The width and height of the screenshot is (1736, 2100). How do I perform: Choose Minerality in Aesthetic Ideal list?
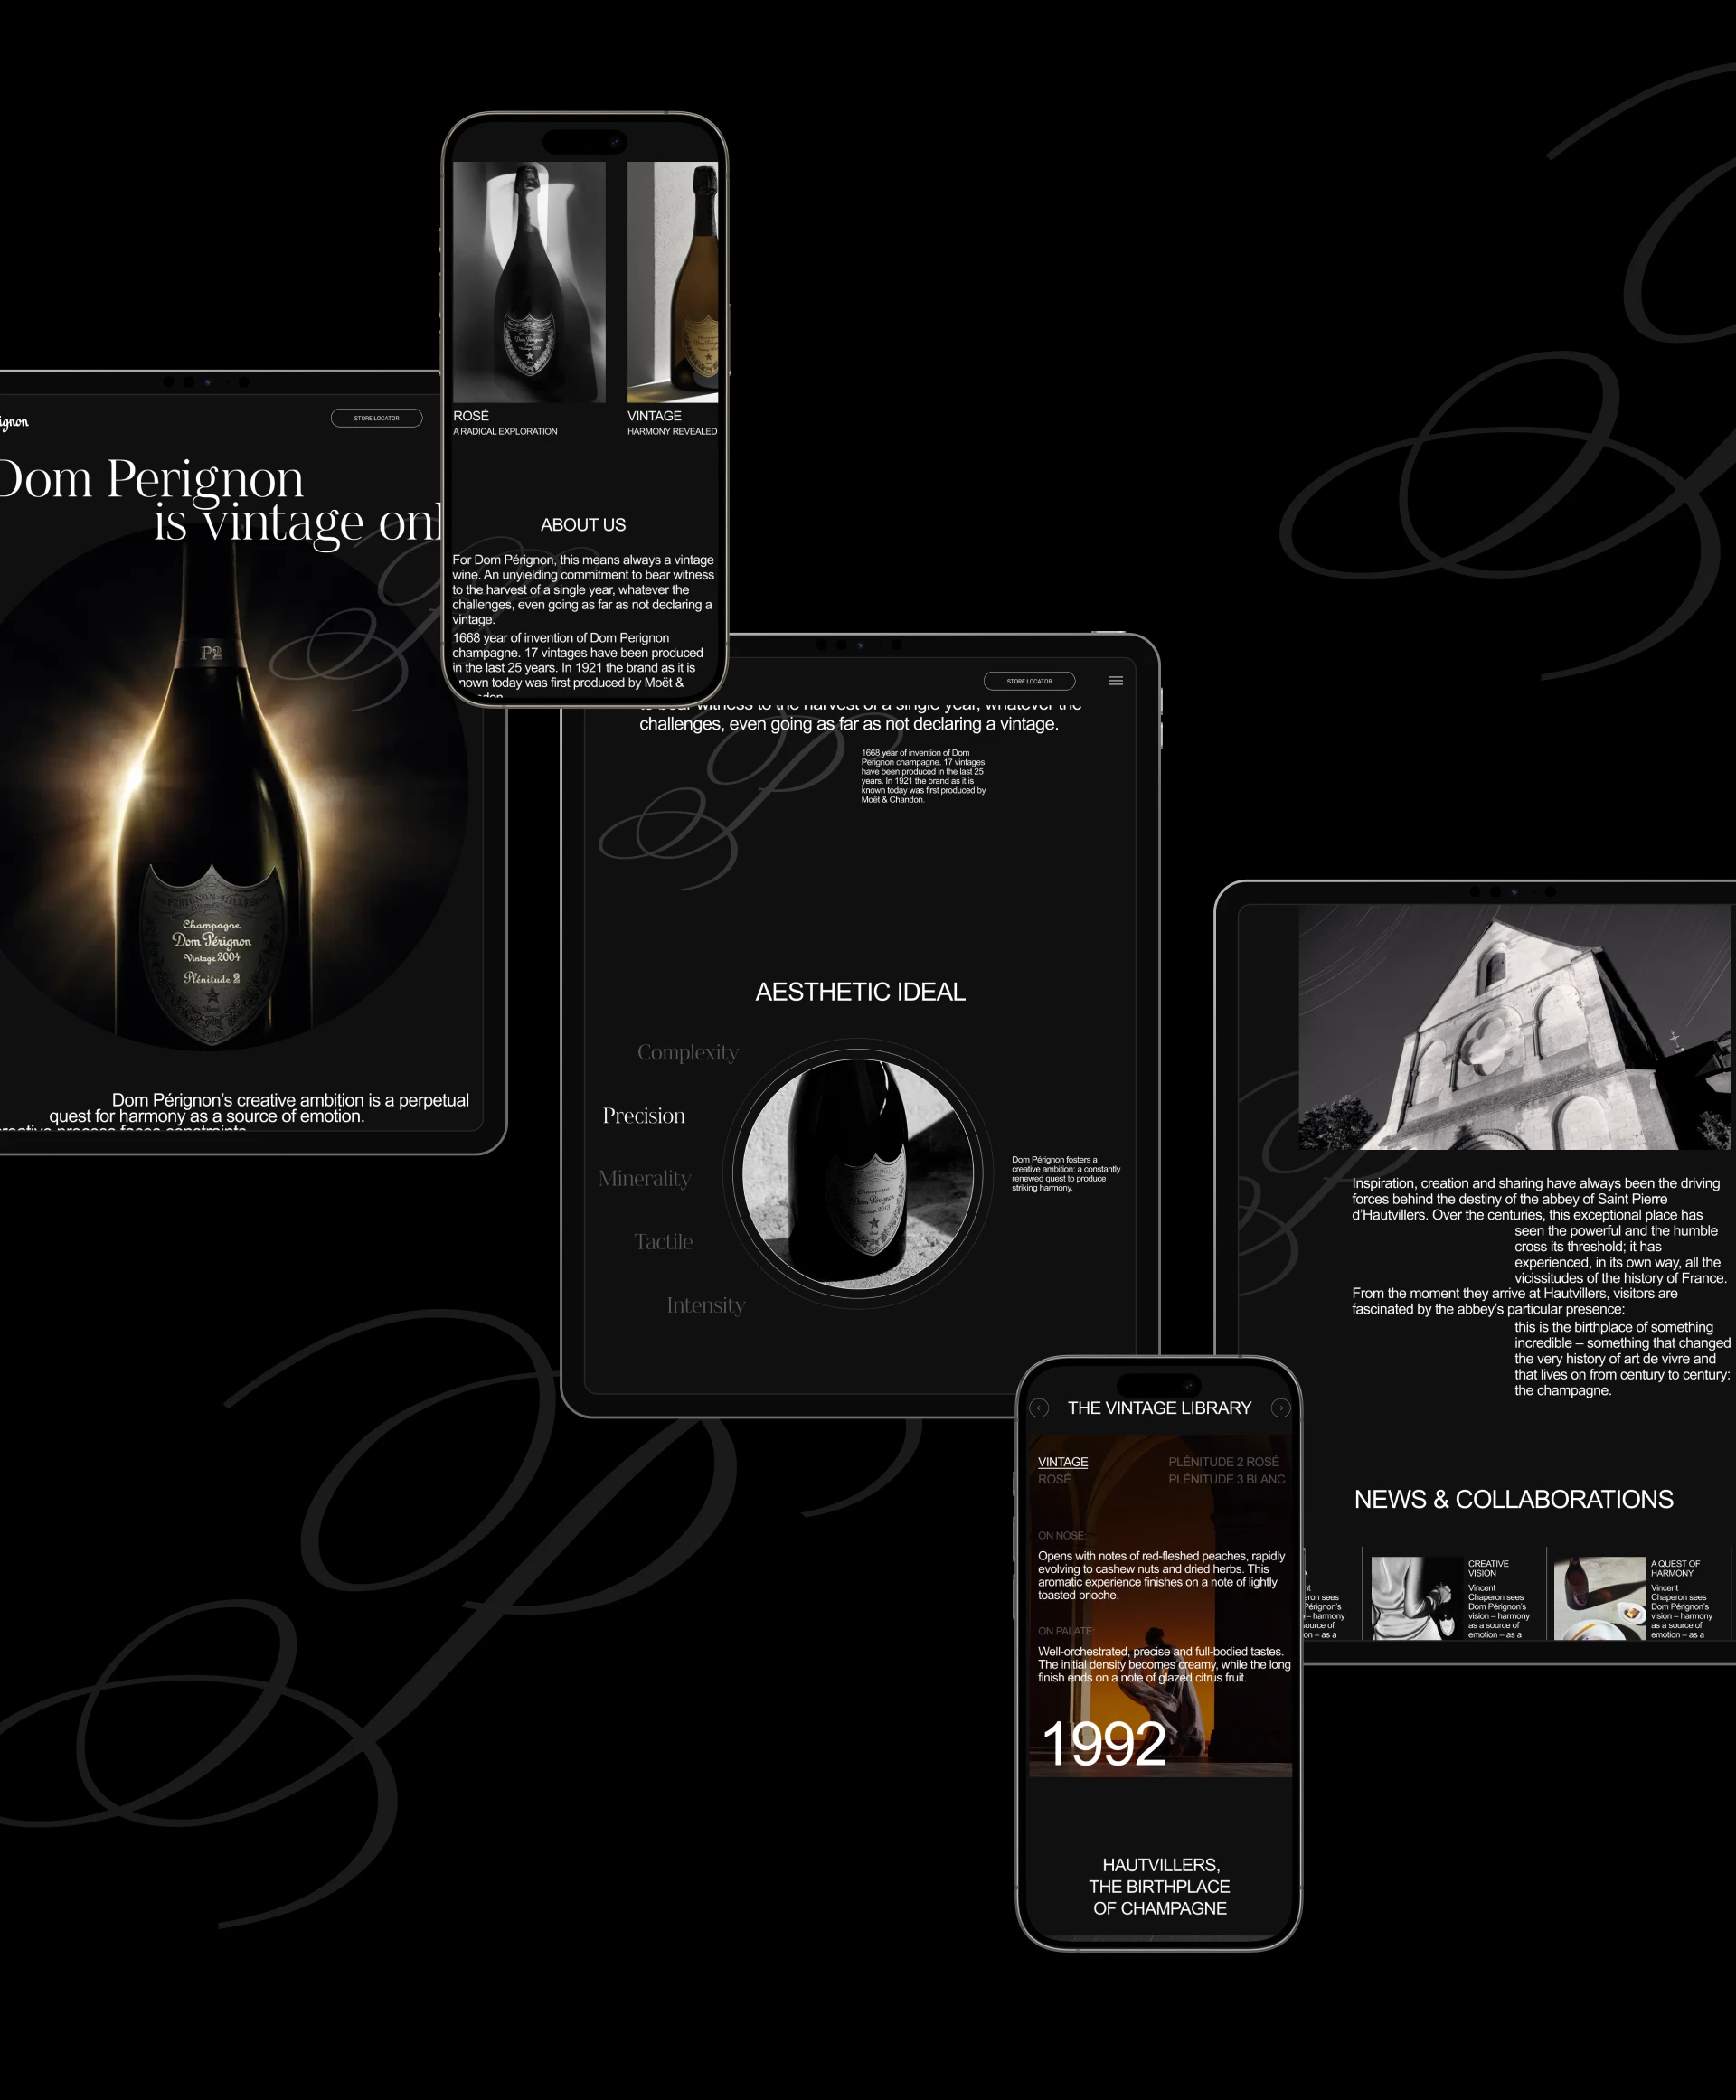644,1179
